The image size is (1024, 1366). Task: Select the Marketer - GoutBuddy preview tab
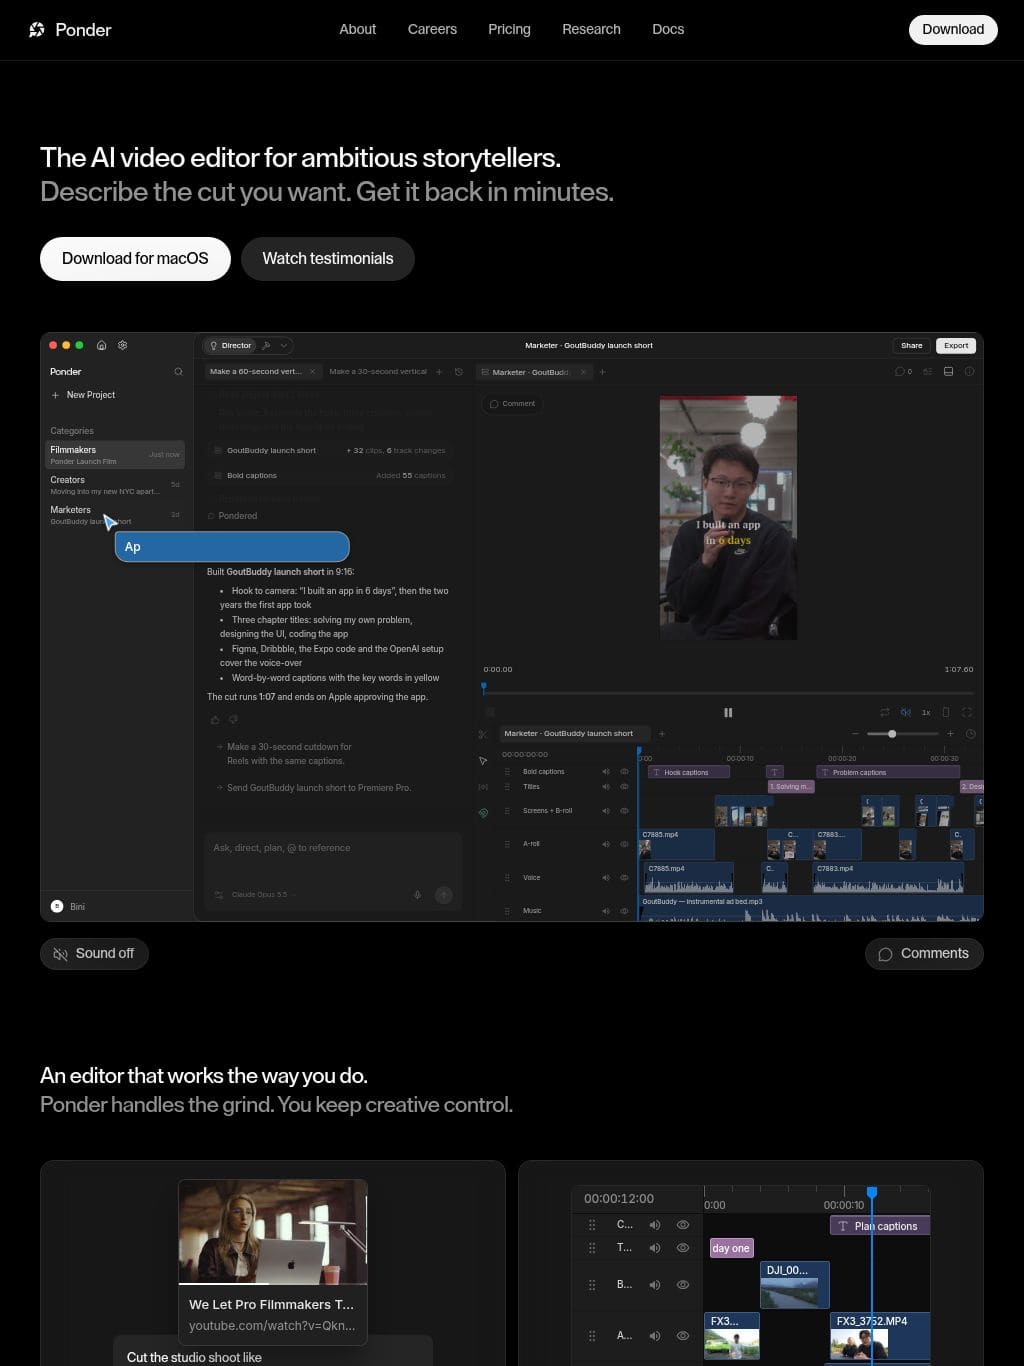pyautogui.click(x=535, y=372)
